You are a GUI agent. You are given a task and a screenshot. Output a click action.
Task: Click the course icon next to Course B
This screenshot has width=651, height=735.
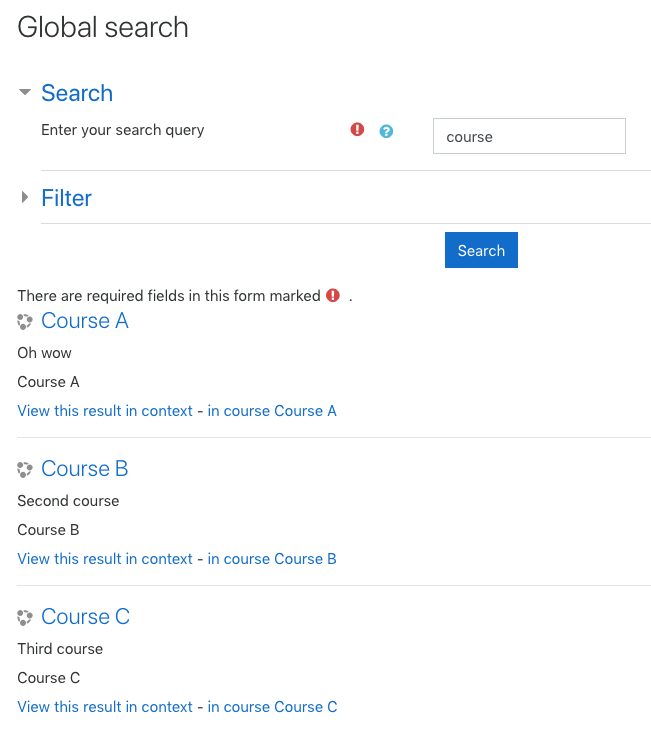click(25, 470)
